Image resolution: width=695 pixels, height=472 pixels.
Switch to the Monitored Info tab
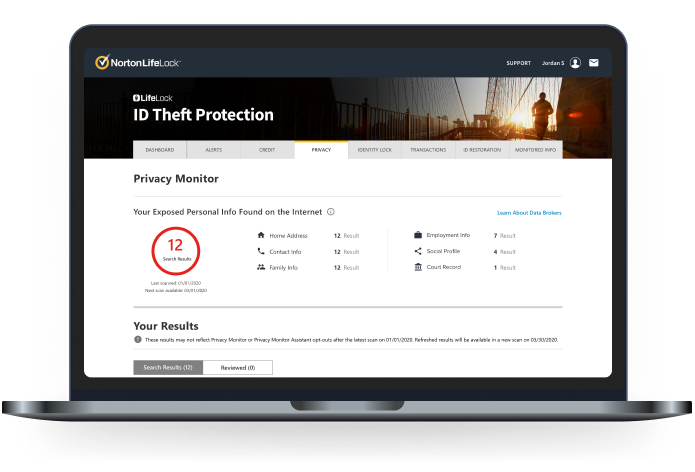pyautogui.click(x=536, y=150)
